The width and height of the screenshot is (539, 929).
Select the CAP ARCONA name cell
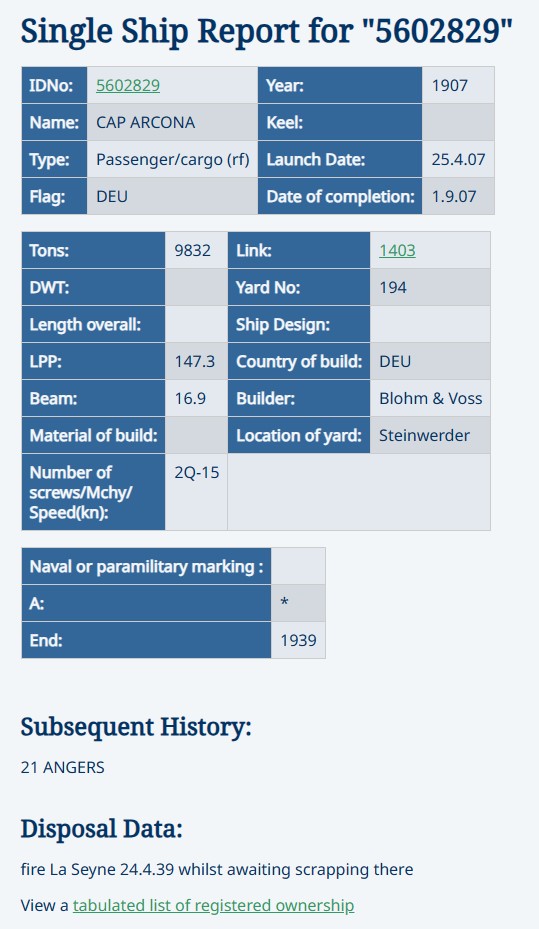(x=172, y=123)
